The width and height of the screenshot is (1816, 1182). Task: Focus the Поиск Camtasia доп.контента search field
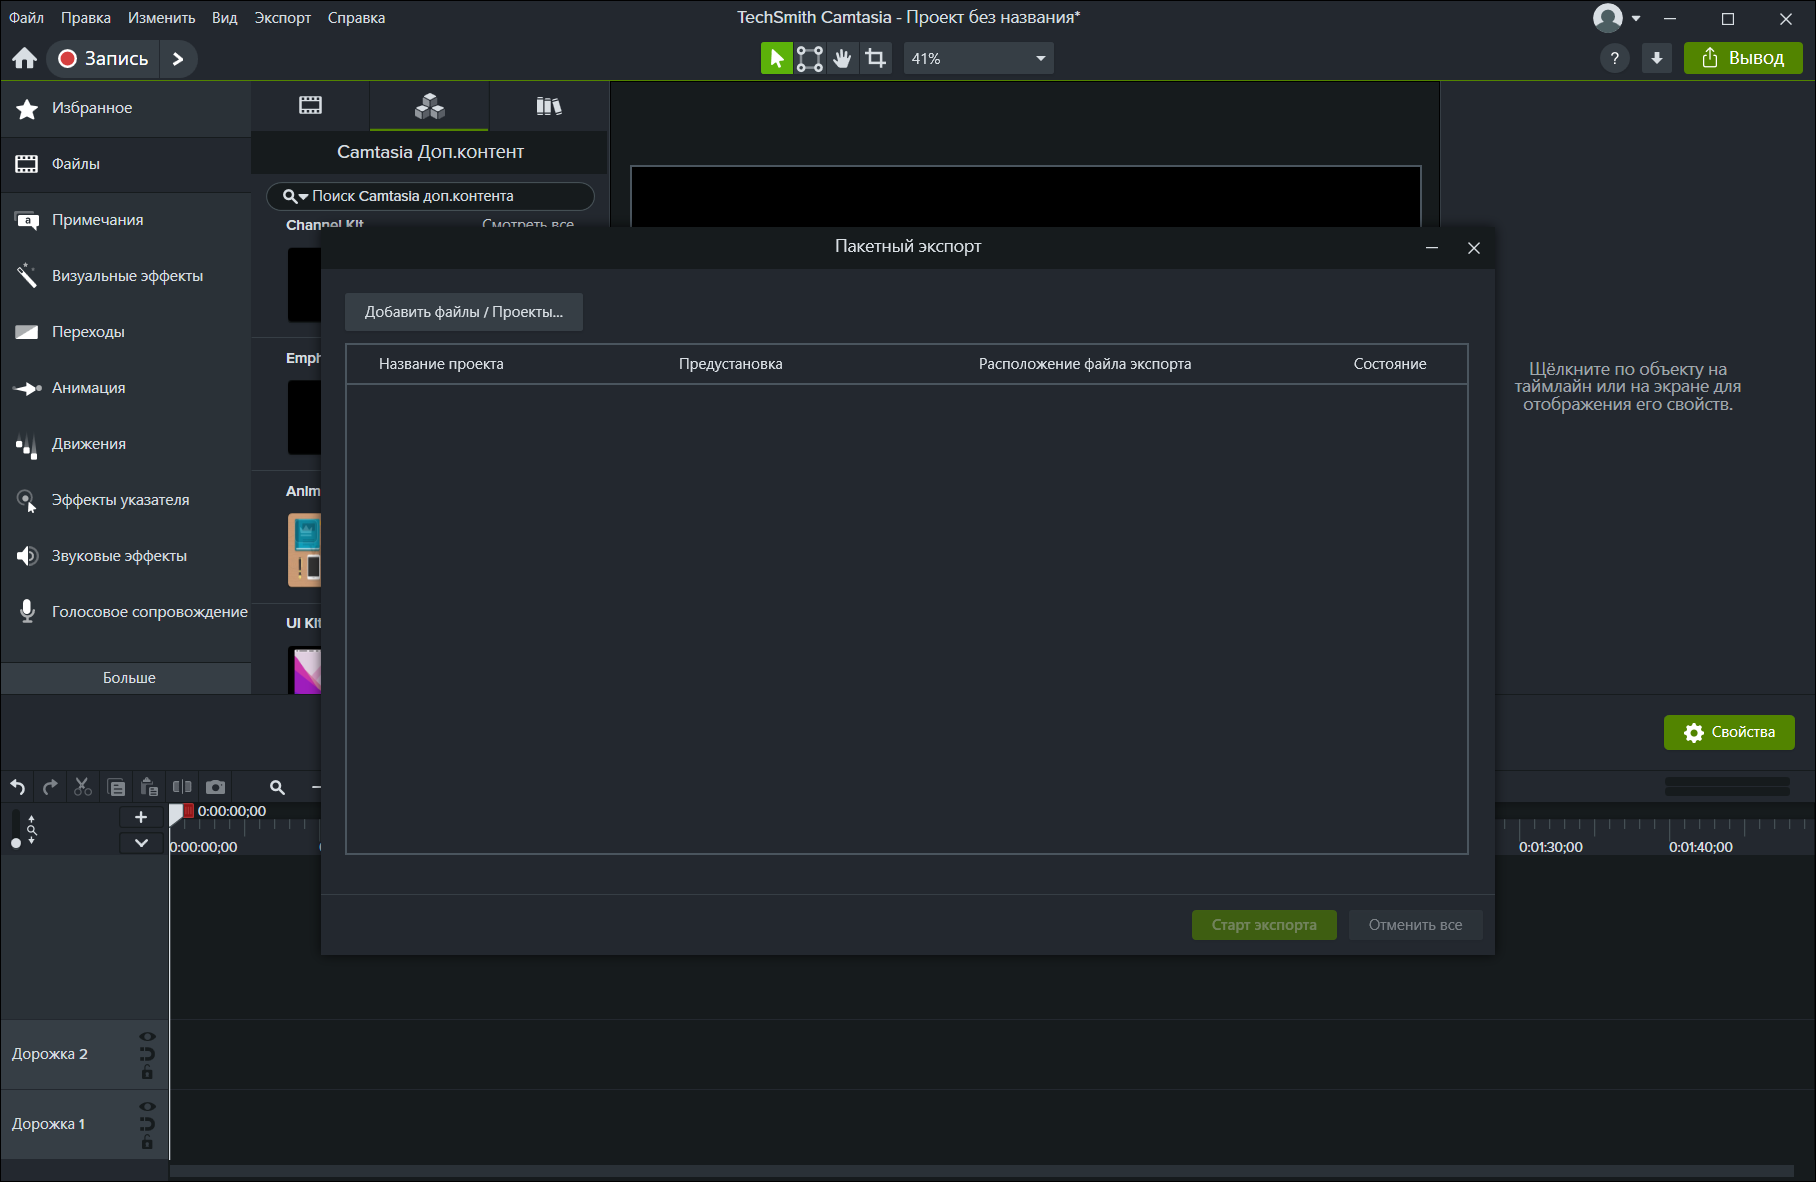pos(431,197)
